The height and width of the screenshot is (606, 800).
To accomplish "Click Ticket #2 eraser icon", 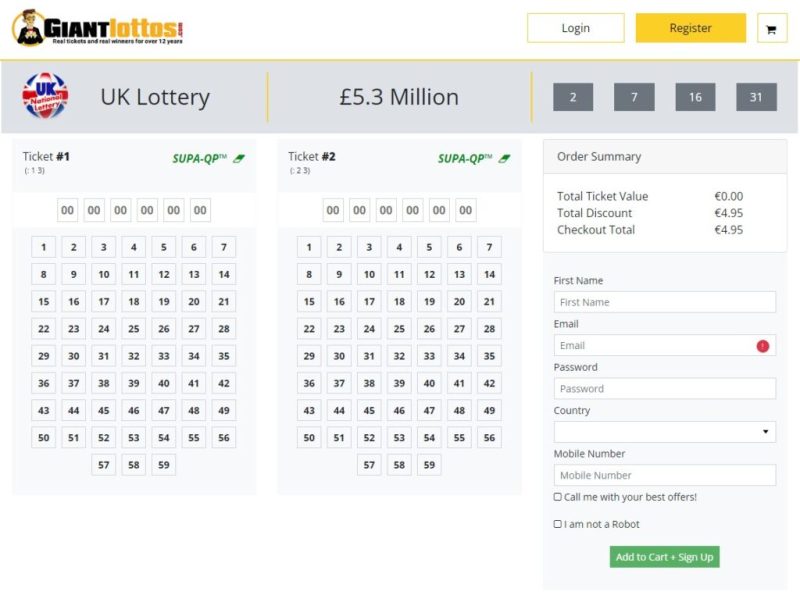I will click(x=505, y=158).
